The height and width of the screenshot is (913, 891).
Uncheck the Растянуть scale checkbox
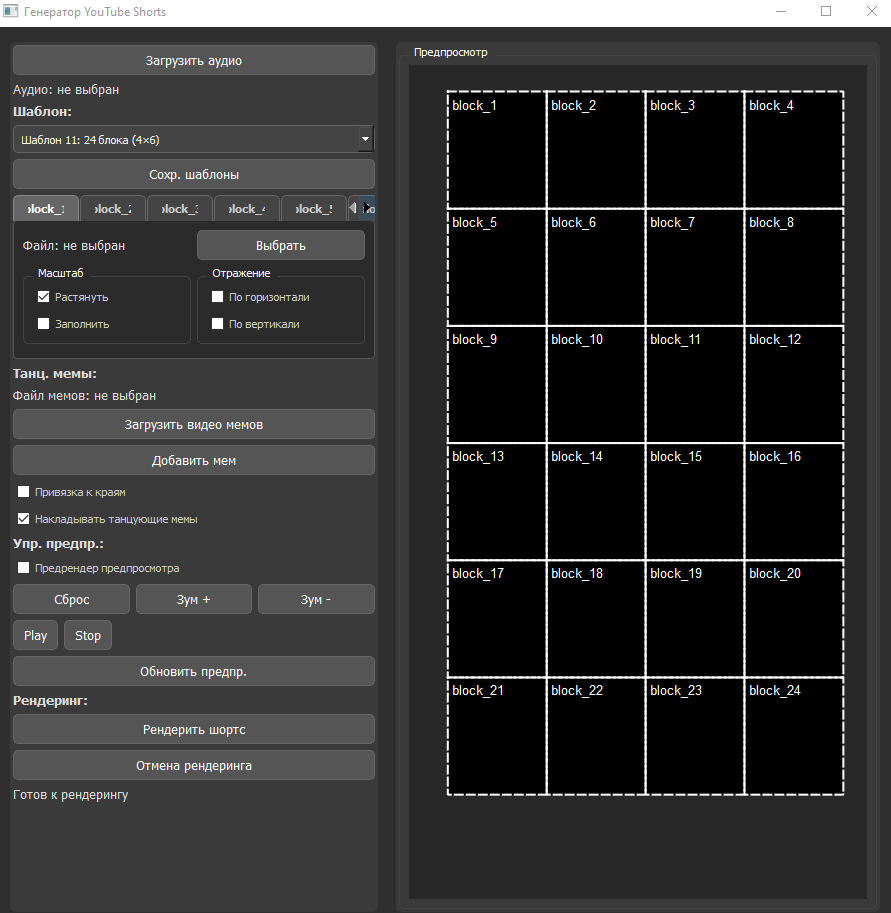click(44, 297)
